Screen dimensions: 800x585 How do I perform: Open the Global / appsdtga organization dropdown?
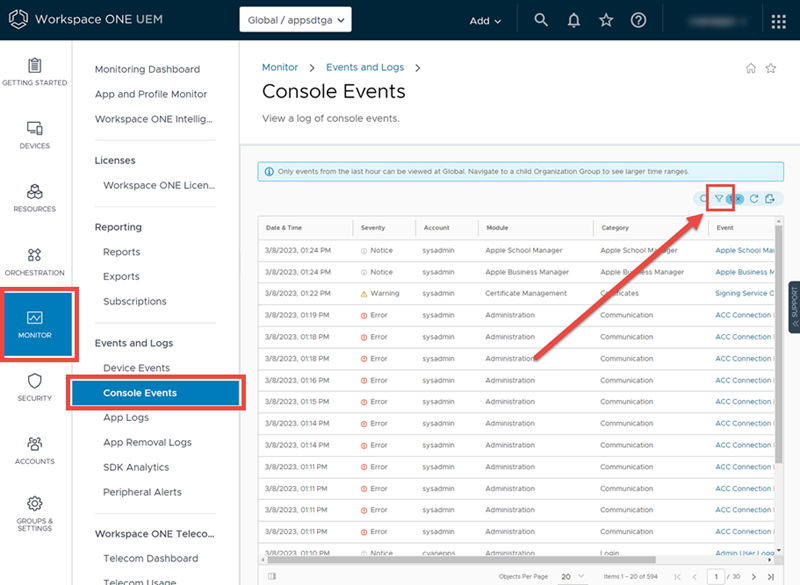point(295,19)
